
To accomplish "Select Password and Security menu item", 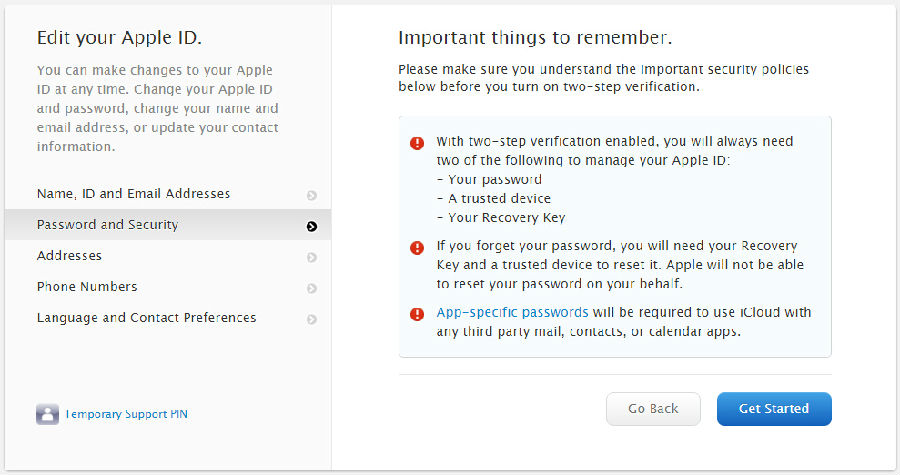I will pos(168,225).
